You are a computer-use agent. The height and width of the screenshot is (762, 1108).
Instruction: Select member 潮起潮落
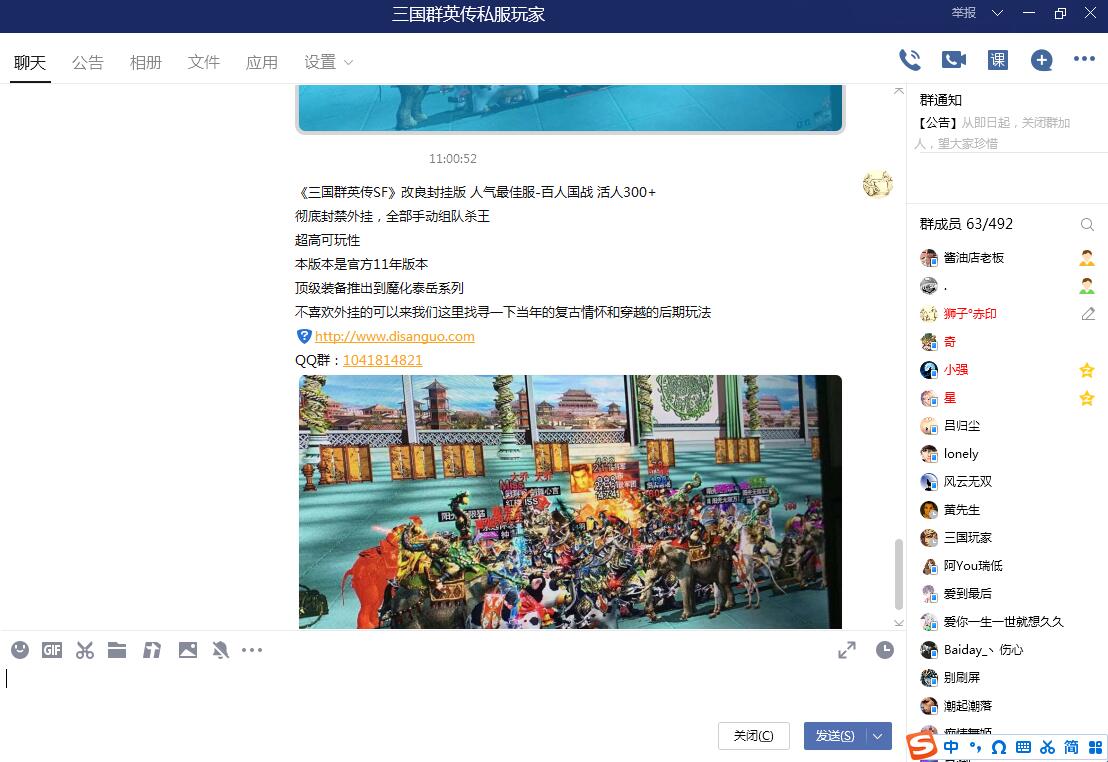point(1008,705)
